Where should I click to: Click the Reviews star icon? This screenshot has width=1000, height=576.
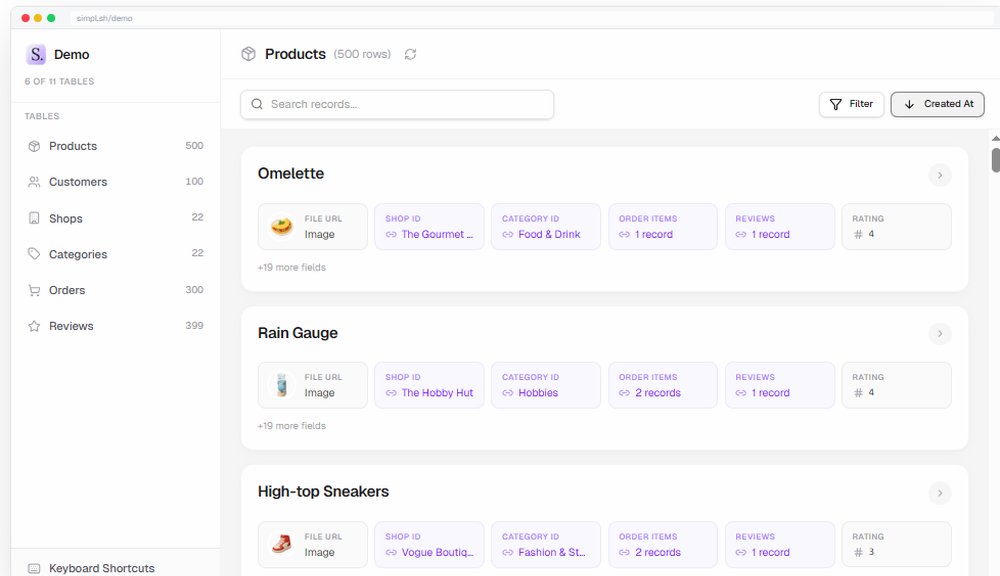tap(33, 326)
